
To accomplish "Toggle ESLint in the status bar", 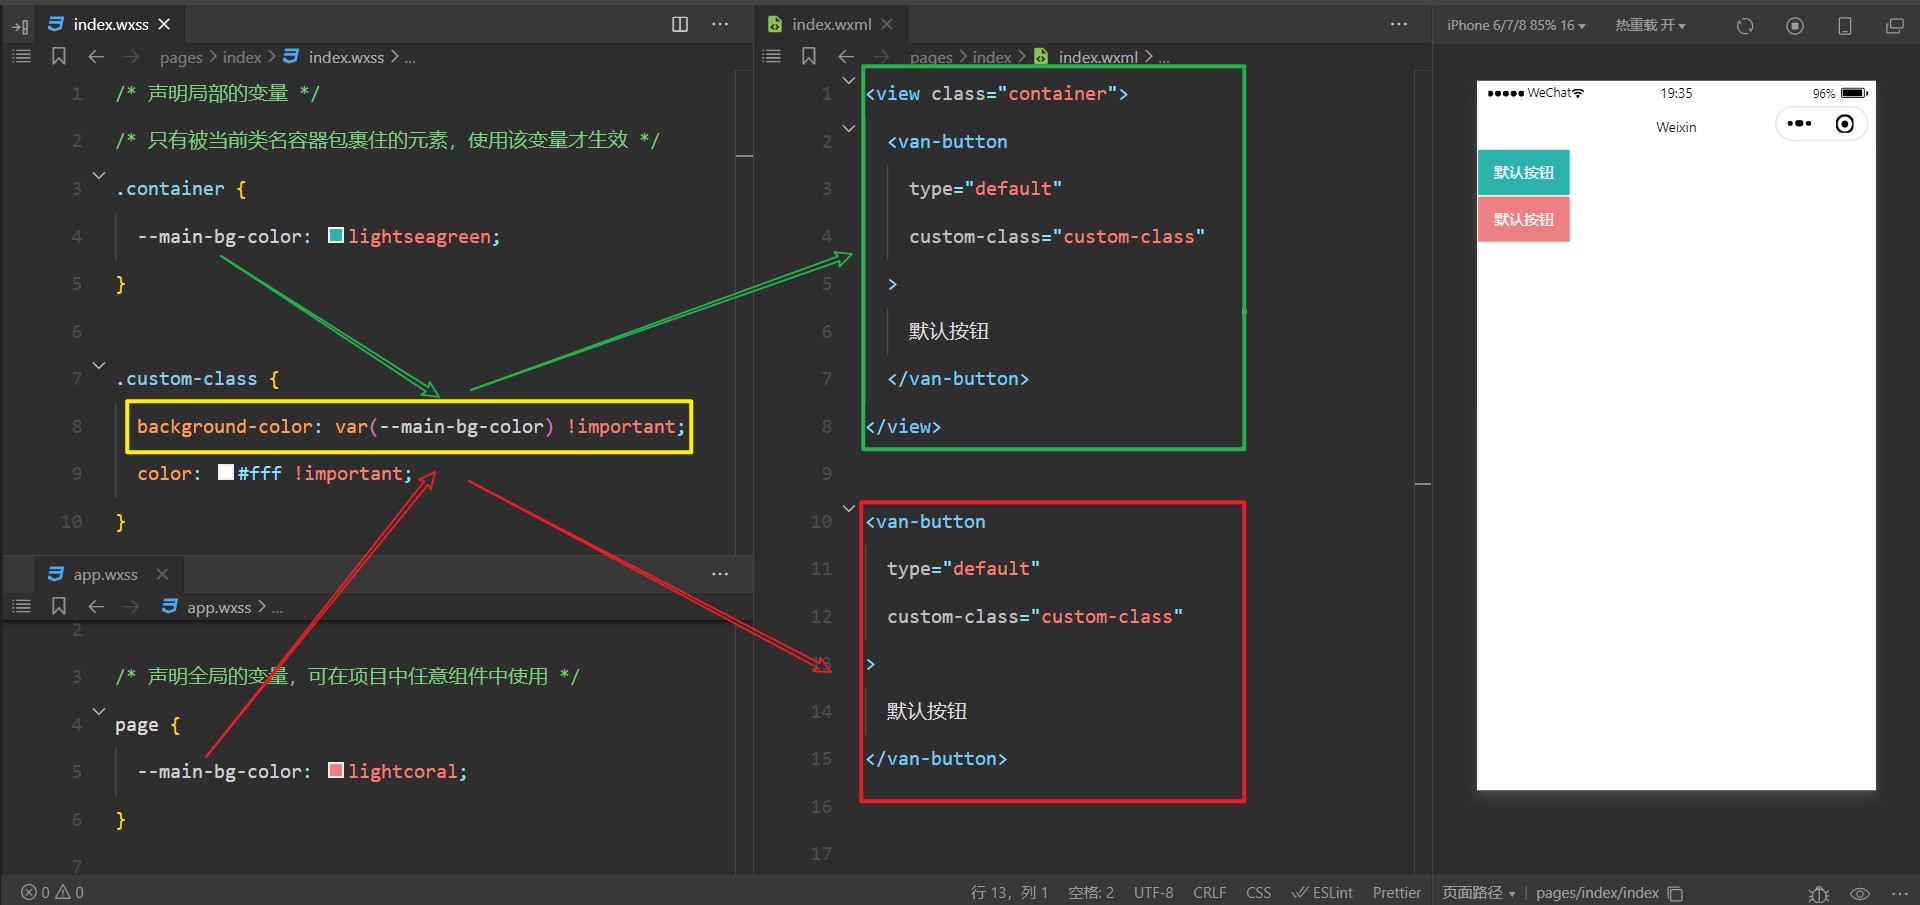I will [x=1322, y=893].
